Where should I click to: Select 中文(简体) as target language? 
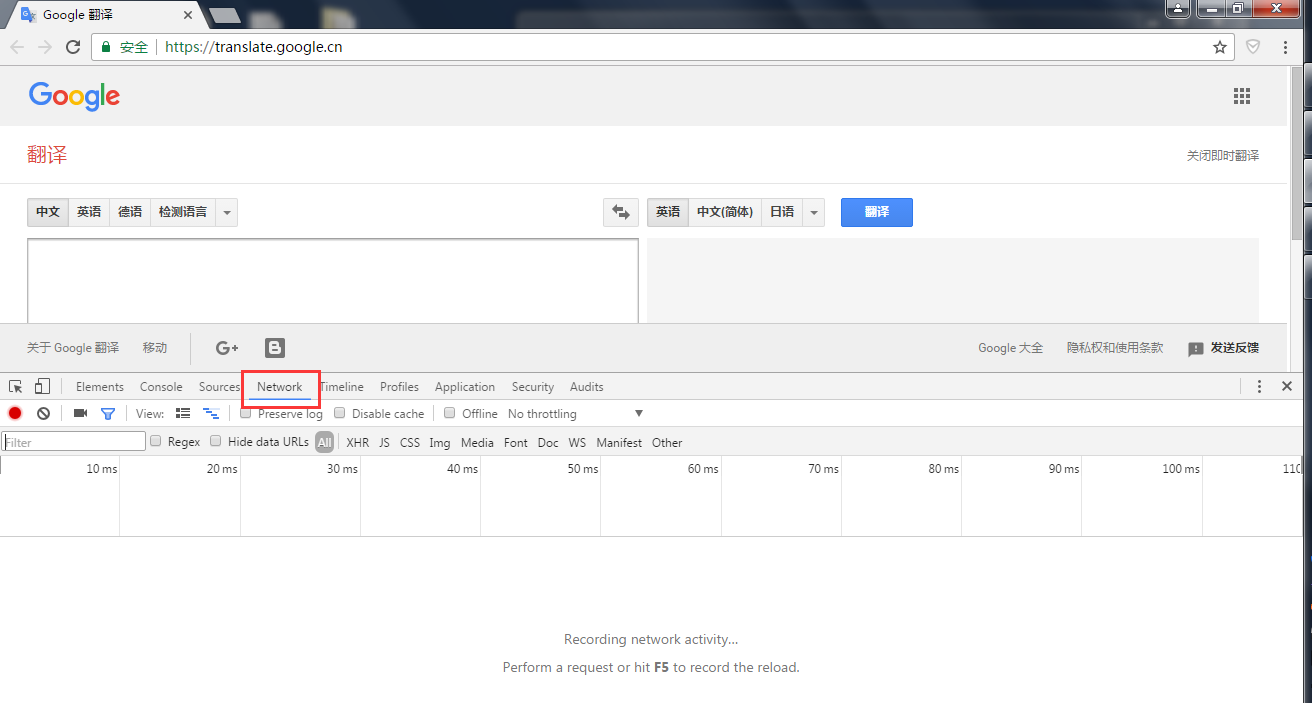(x=725, y=212)
